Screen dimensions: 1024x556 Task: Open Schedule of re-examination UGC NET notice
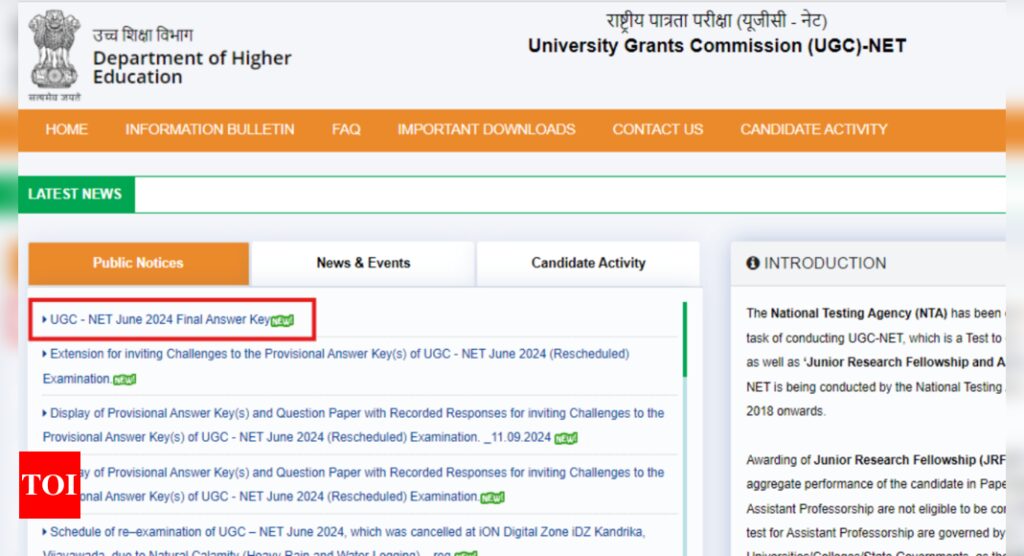344,542
